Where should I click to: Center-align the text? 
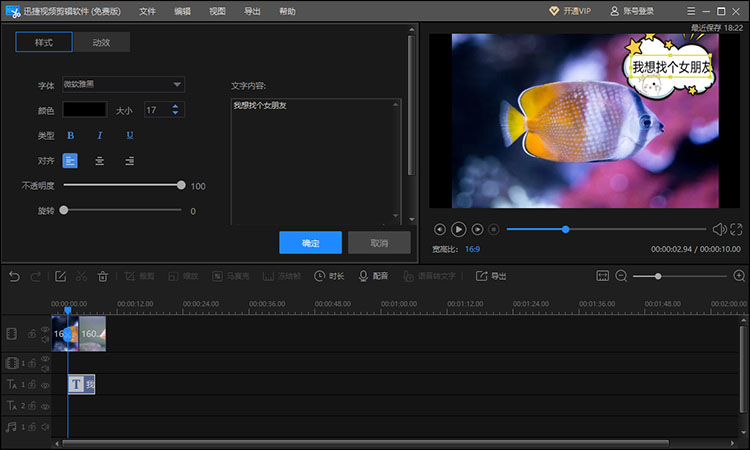(x=99, y=161)
